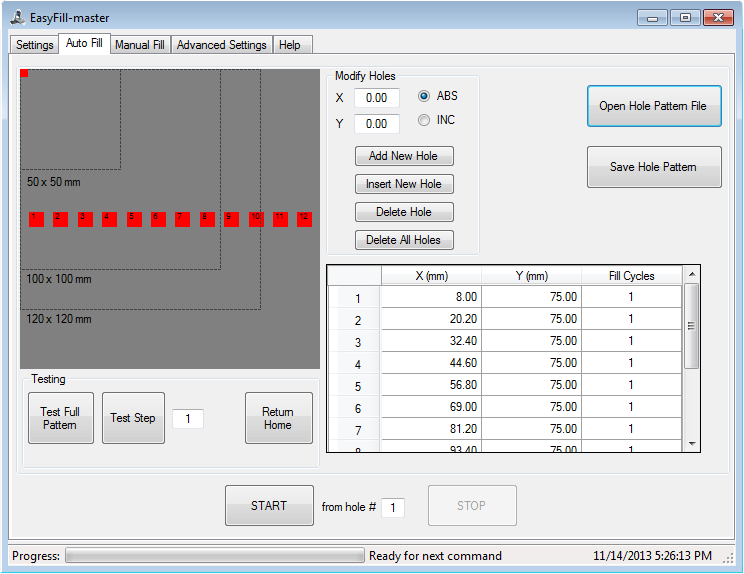Select hole marker 7 in pattern preview
Screen dimensions: 744x574
tap(183, 219)
